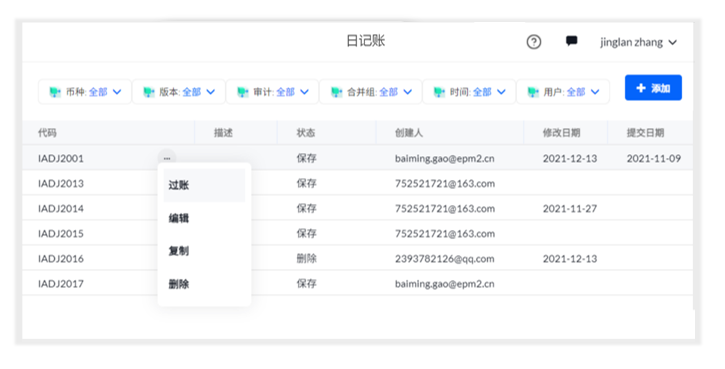725x369 pixels.
Task: Expand the 时间 filter chevron
Action: pyautogui.click(x=501, y=92)
